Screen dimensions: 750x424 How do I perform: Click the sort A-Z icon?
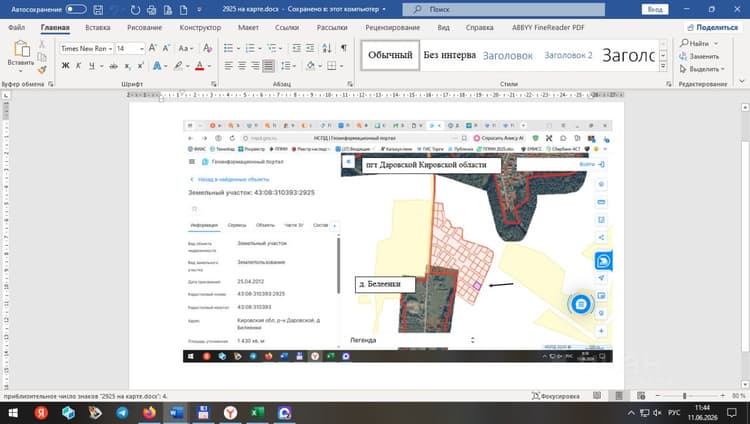[x=327, y=48]
